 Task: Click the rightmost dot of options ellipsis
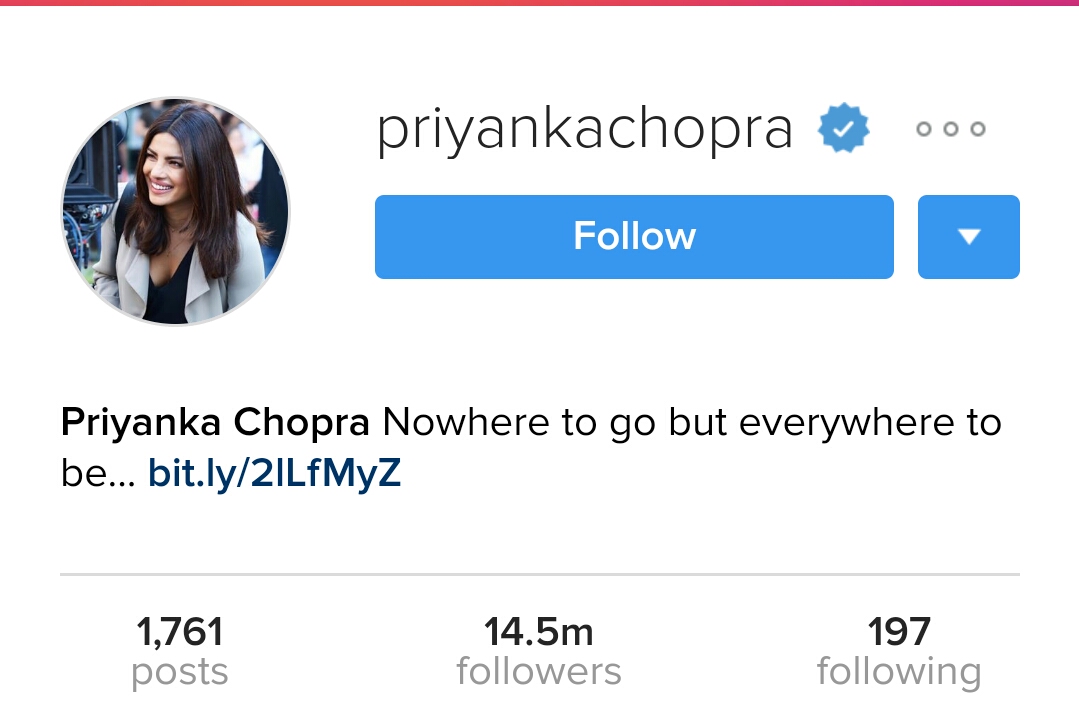coord(978,129)
